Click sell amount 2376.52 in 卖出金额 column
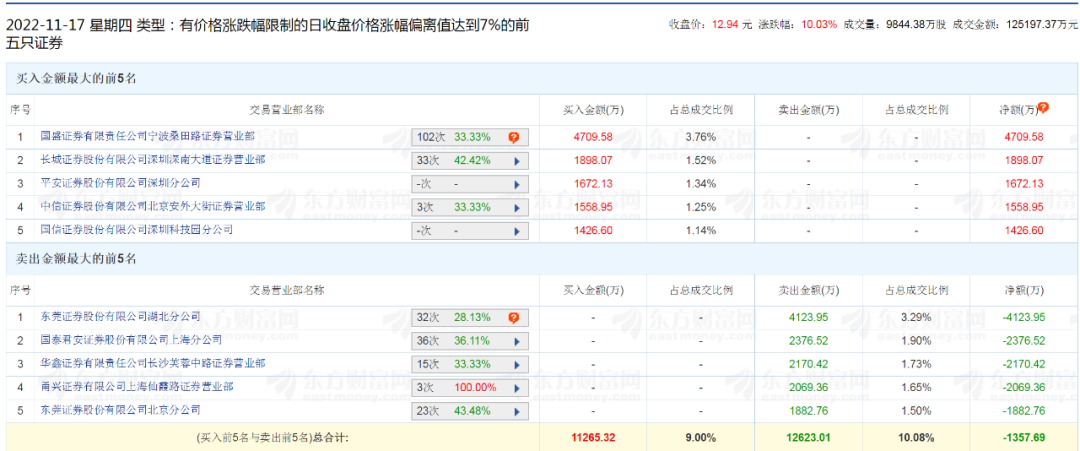 [809, 340]
